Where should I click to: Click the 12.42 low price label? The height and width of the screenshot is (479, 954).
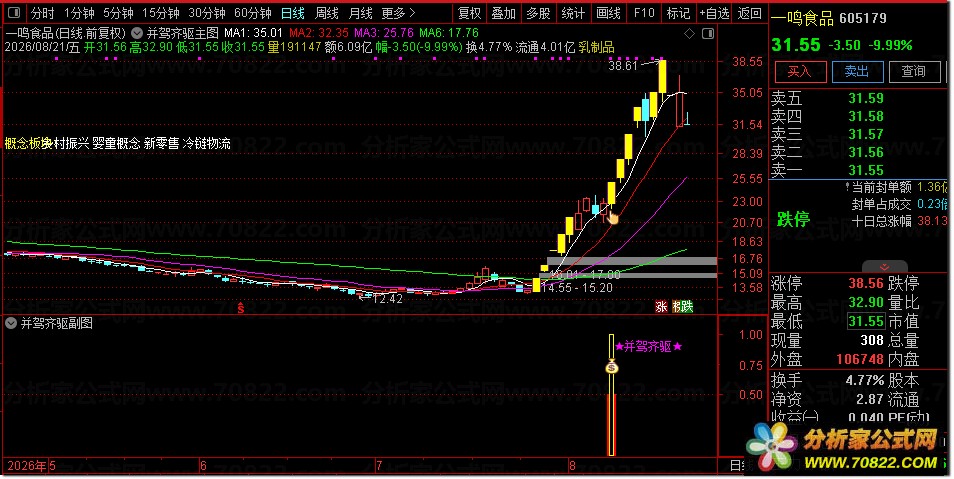point(388,299)
